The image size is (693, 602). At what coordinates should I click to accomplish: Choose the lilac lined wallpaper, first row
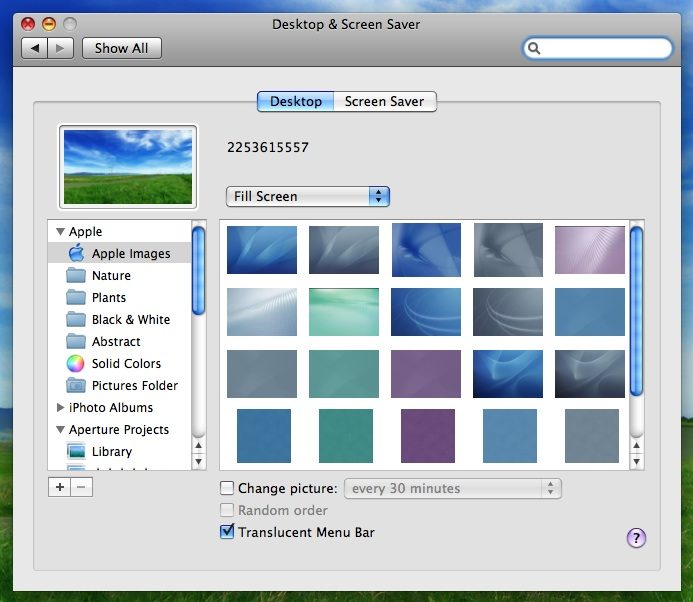coord(590,250)
